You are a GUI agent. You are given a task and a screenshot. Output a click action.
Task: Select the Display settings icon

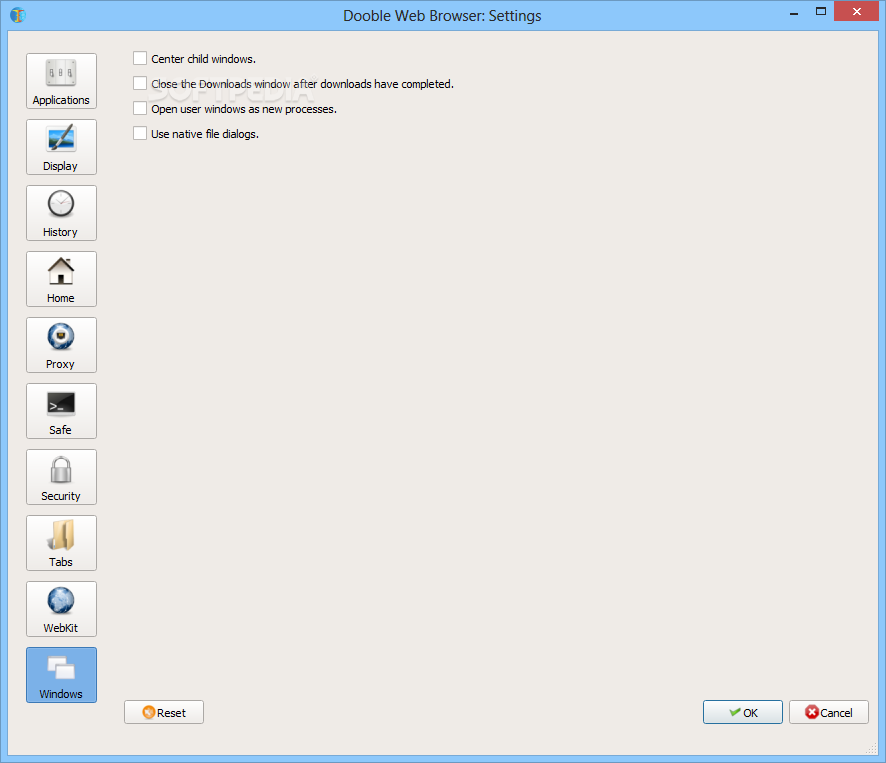(x=61, y=147)
